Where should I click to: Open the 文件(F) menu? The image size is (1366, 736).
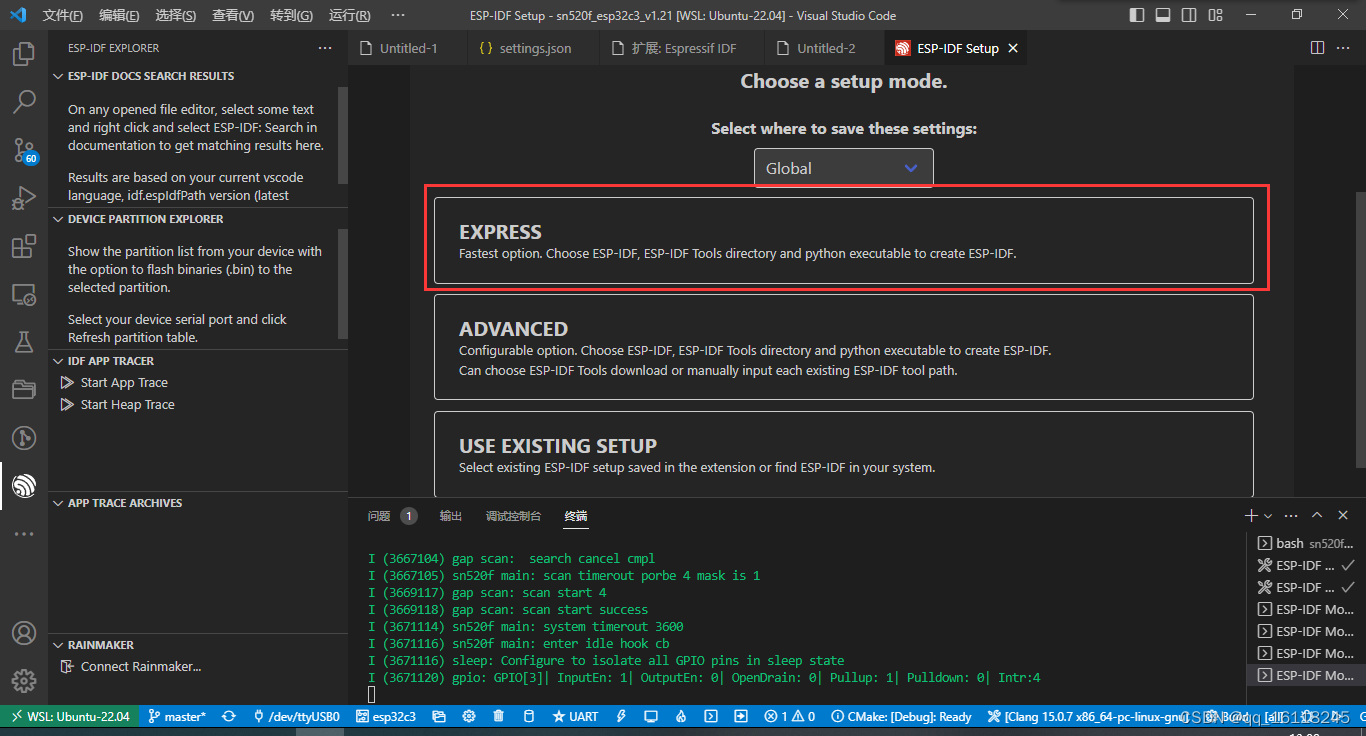coord(63,16)
